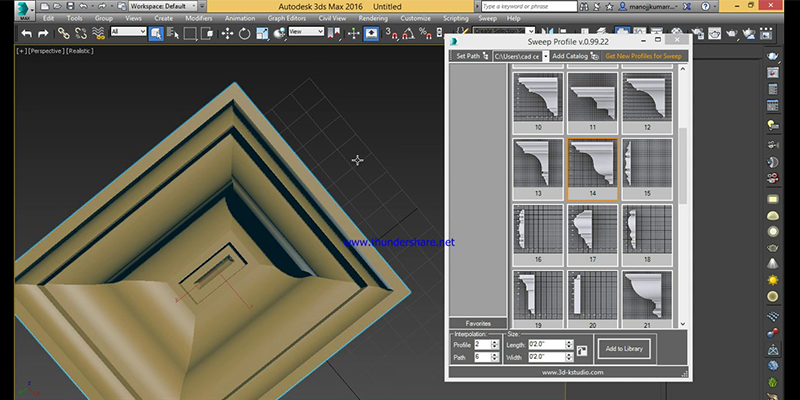Click Profile interpolation spinner arrows
This screenshot has width=800, height=400.
(x=494, y=345)
